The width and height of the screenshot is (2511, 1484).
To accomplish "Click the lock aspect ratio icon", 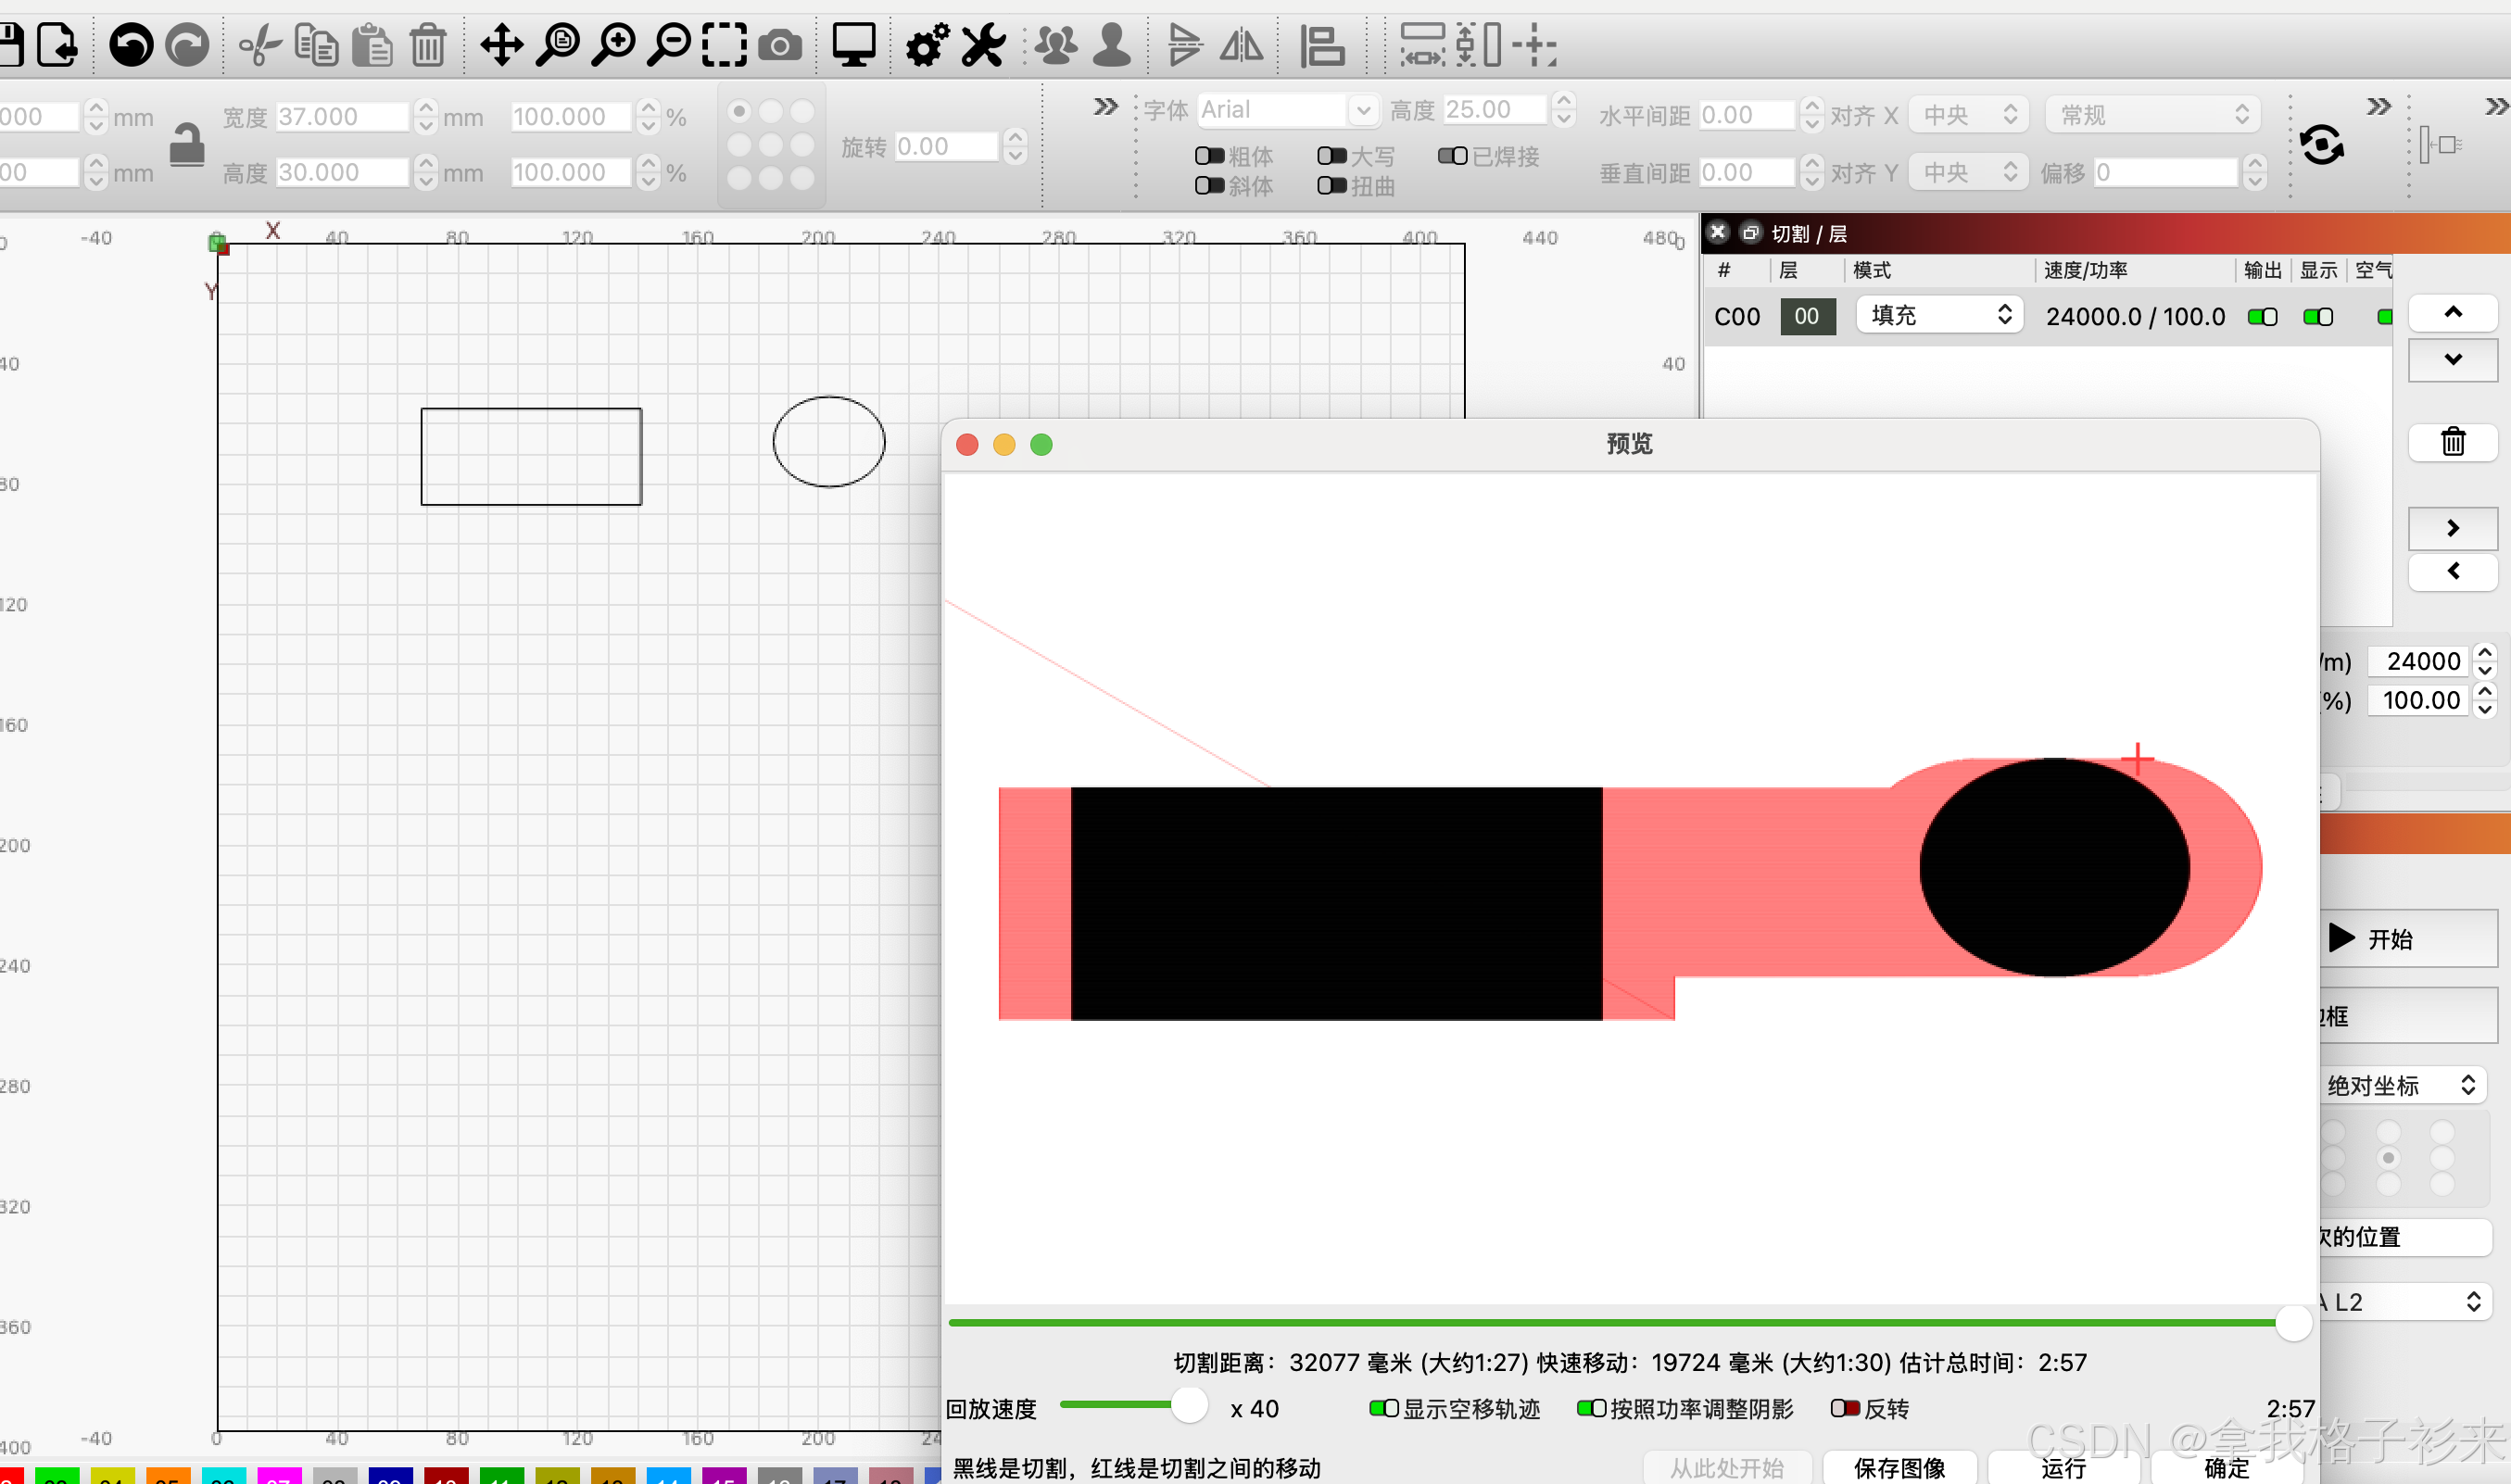I will (187, 145).
